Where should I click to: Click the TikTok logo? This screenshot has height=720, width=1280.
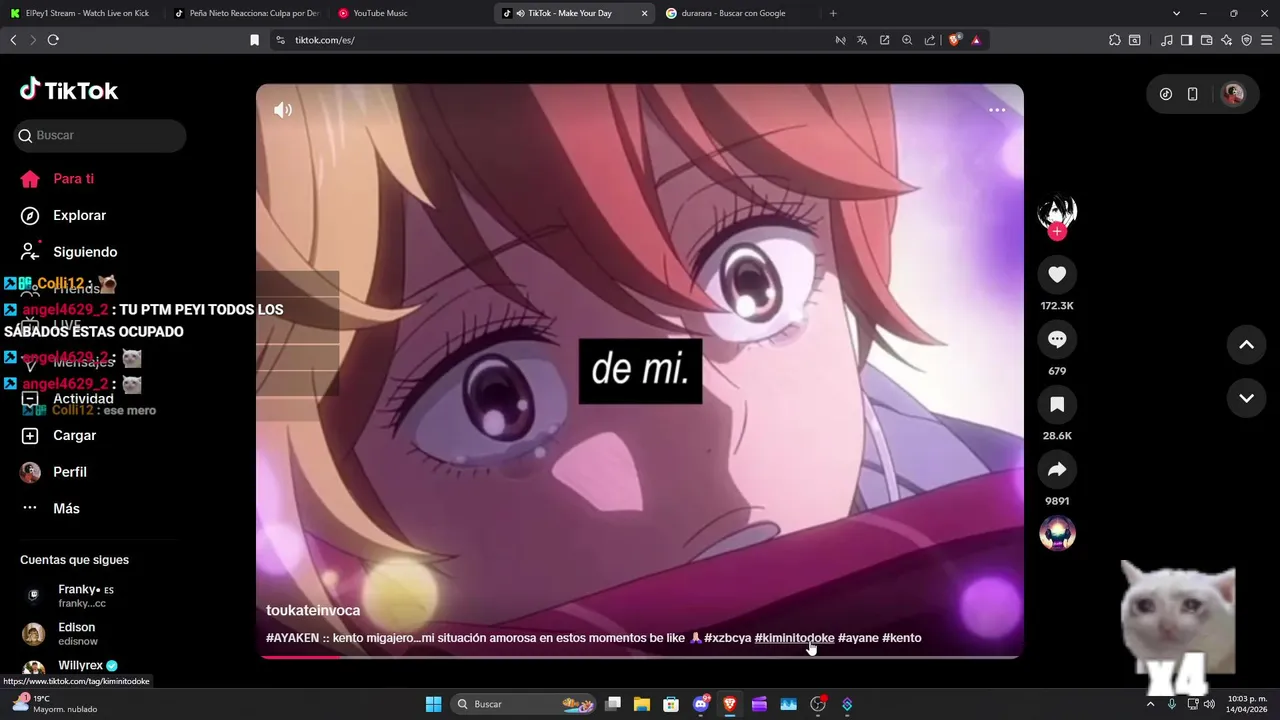pyautogui.click(x=69, y=90)
